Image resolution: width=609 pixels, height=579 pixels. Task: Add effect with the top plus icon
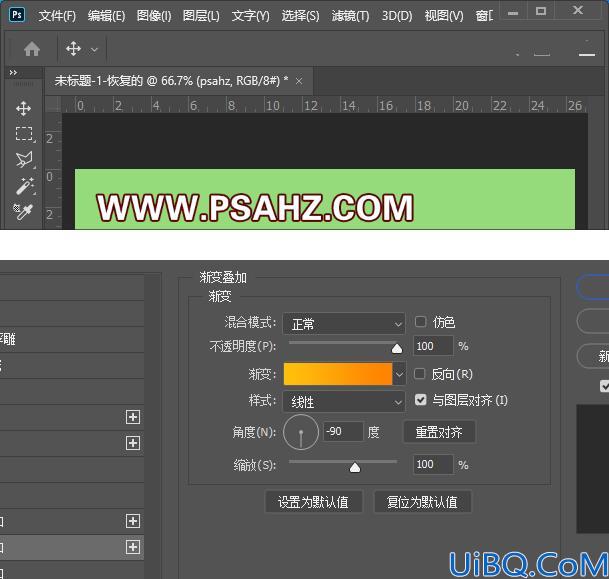tap(133, 417)
